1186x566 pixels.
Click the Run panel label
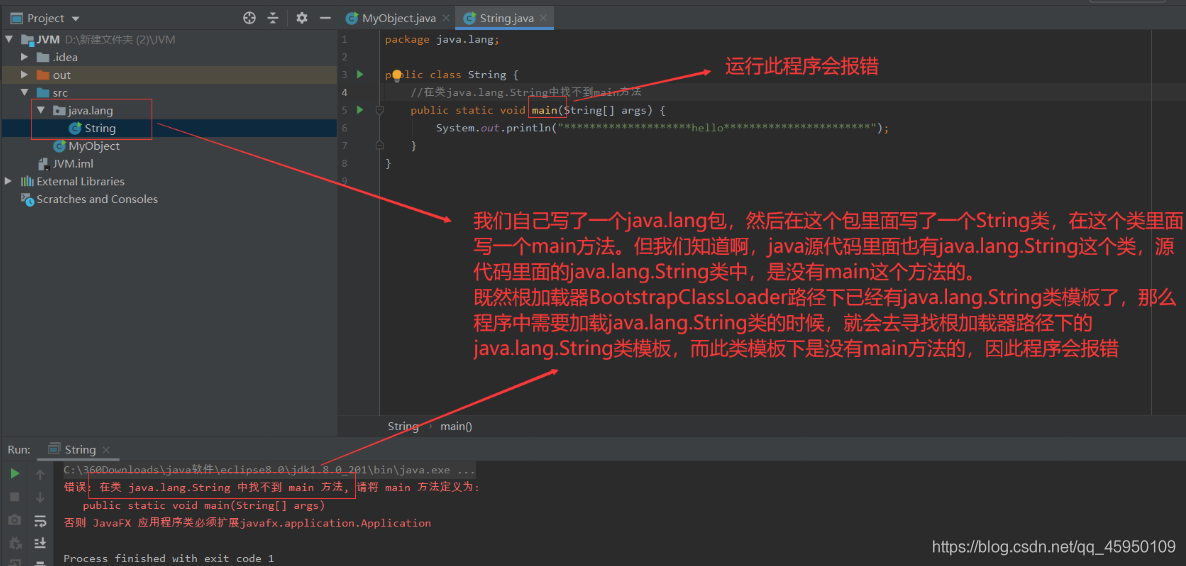tap(19, 449)
